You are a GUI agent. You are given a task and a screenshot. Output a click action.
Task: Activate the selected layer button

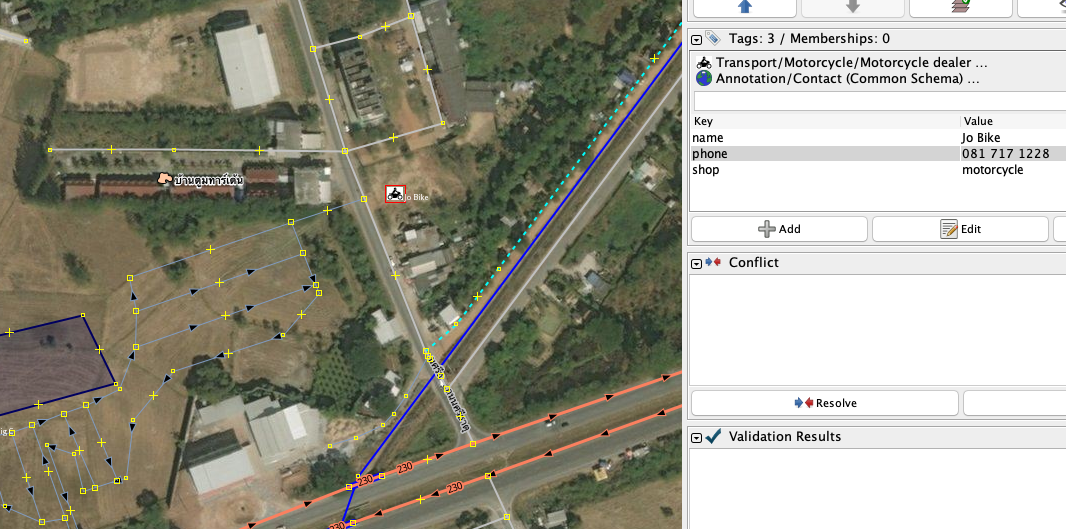coord(961,7)
